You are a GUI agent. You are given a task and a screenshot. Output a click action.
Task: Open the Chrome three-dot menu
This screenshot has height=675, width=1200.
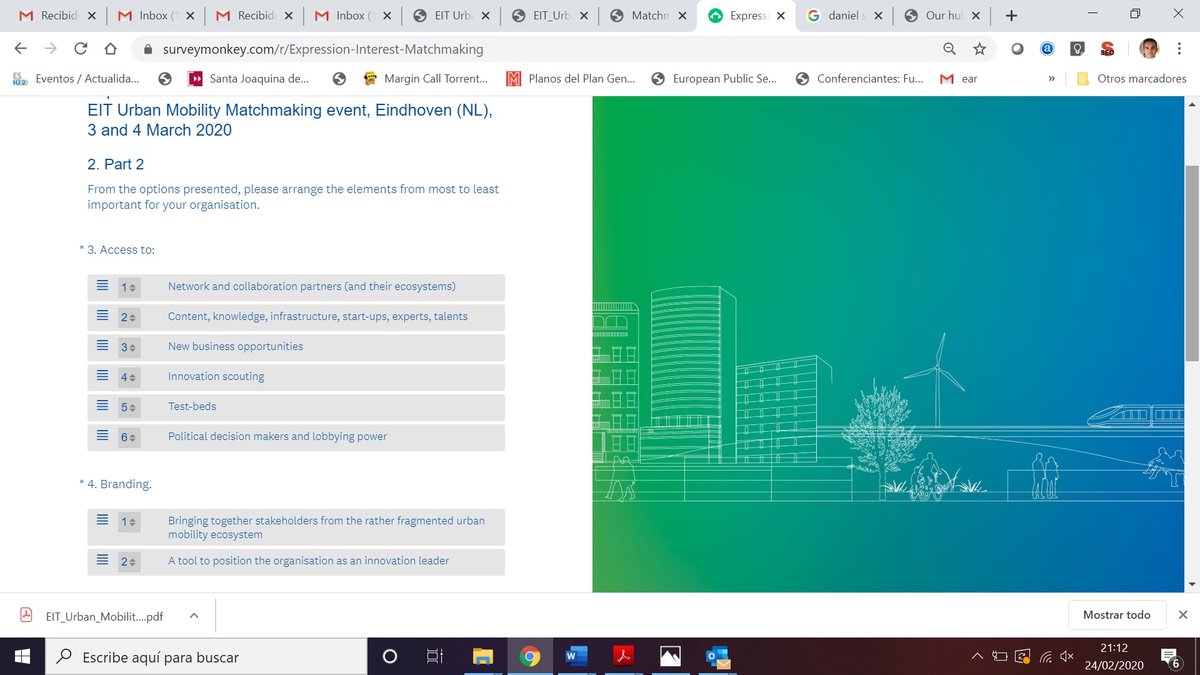[1181, 48]
